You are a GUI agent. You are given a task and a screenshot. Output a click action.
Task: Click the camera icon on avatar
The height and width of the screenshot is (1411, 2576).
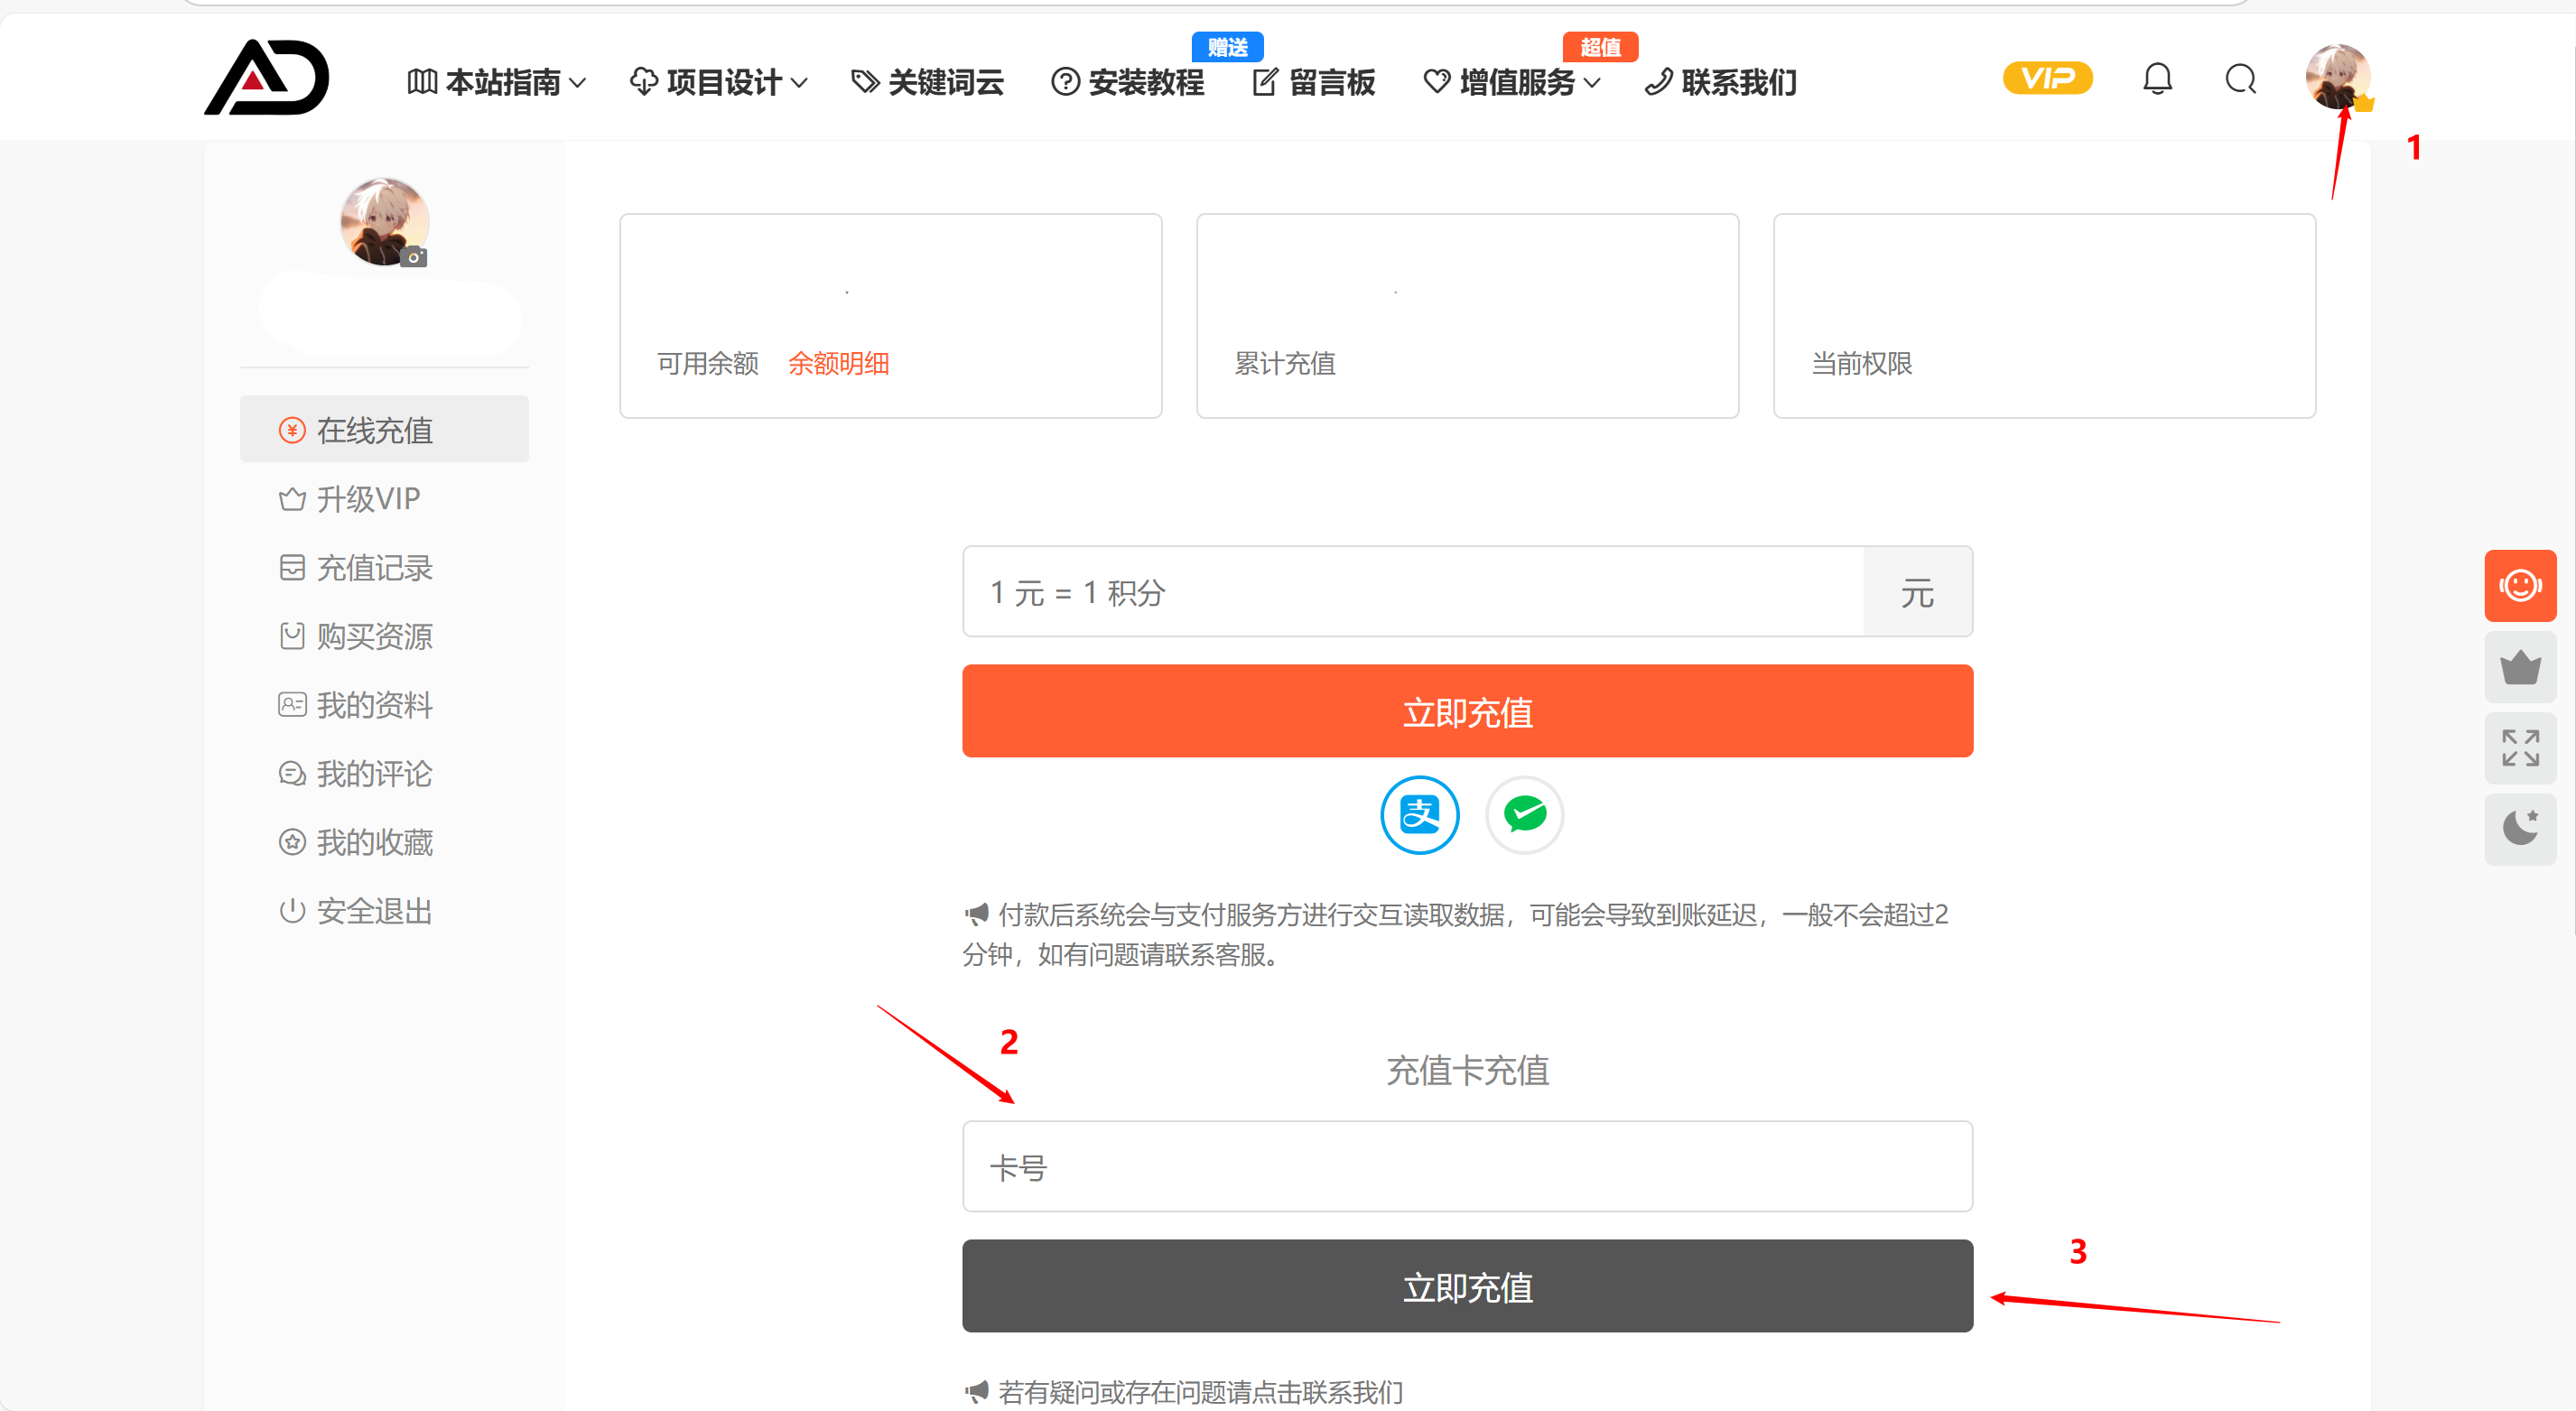pos(414,258)
